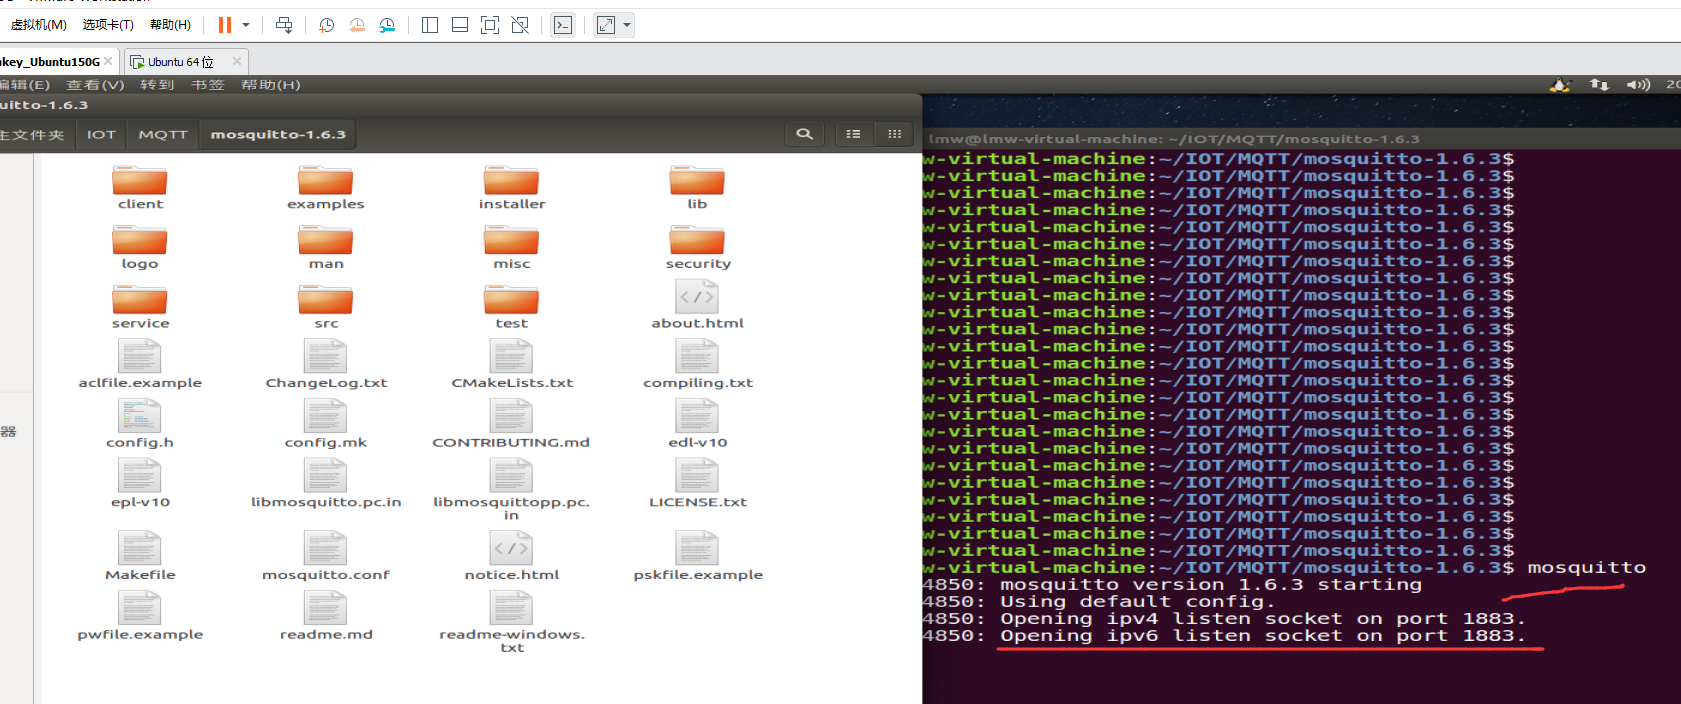Screen dimensions: 1681x704
Task: Open the file manager 转到 menu
Action: point(157,85)
